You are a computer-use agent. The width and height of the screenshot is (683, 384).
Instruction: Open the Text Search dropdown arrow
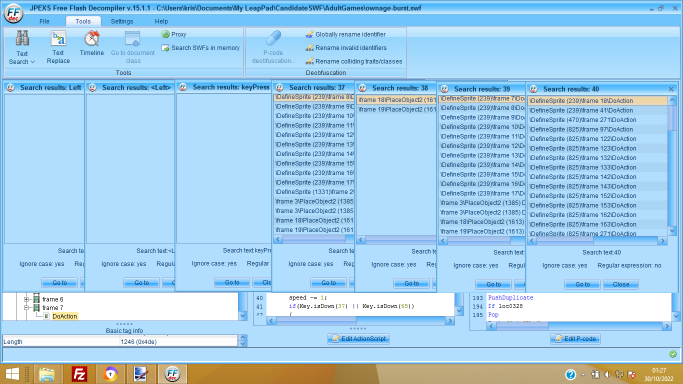33,62
